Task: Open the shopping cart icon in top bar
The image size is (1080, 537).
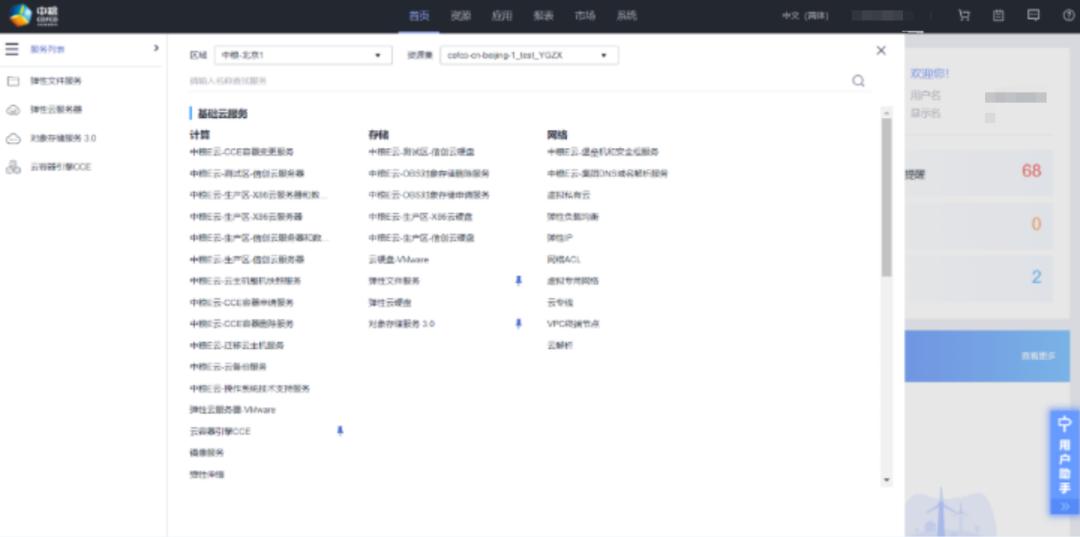Action: click(964, 15)
